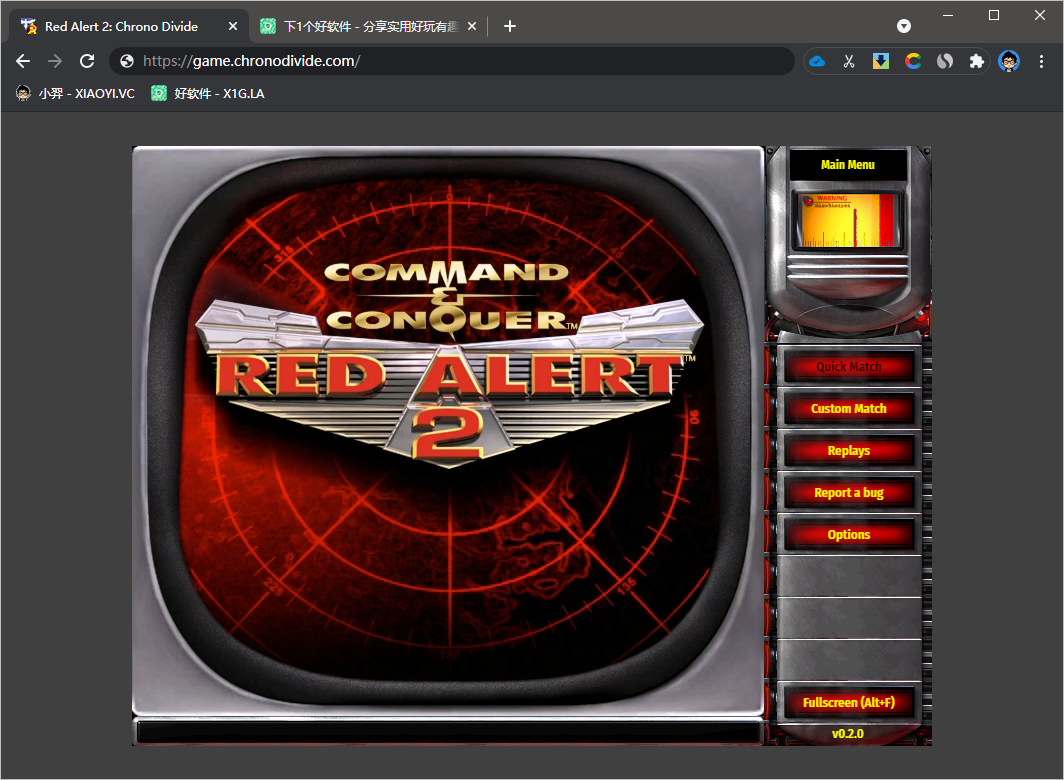Reload the Chrono Divide page
Image resolution: width=1064 pixels, height=780 pixels.
point(87,61)
